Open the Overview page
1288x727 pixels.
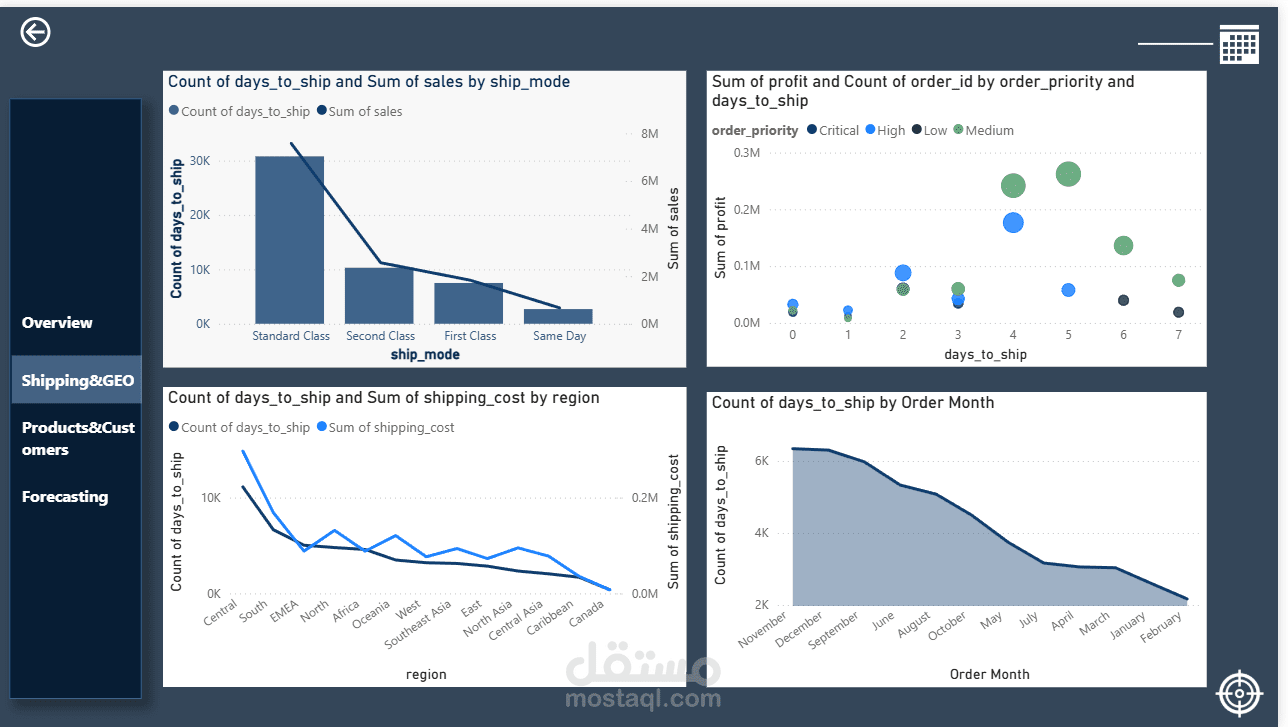pyautogui.click(x=57, y=323)
